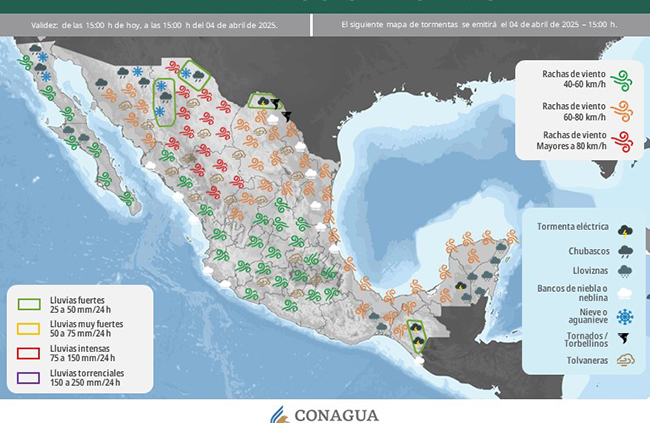Click the Tornados / Torbellinos funnel legend icon

coord(625,339)
